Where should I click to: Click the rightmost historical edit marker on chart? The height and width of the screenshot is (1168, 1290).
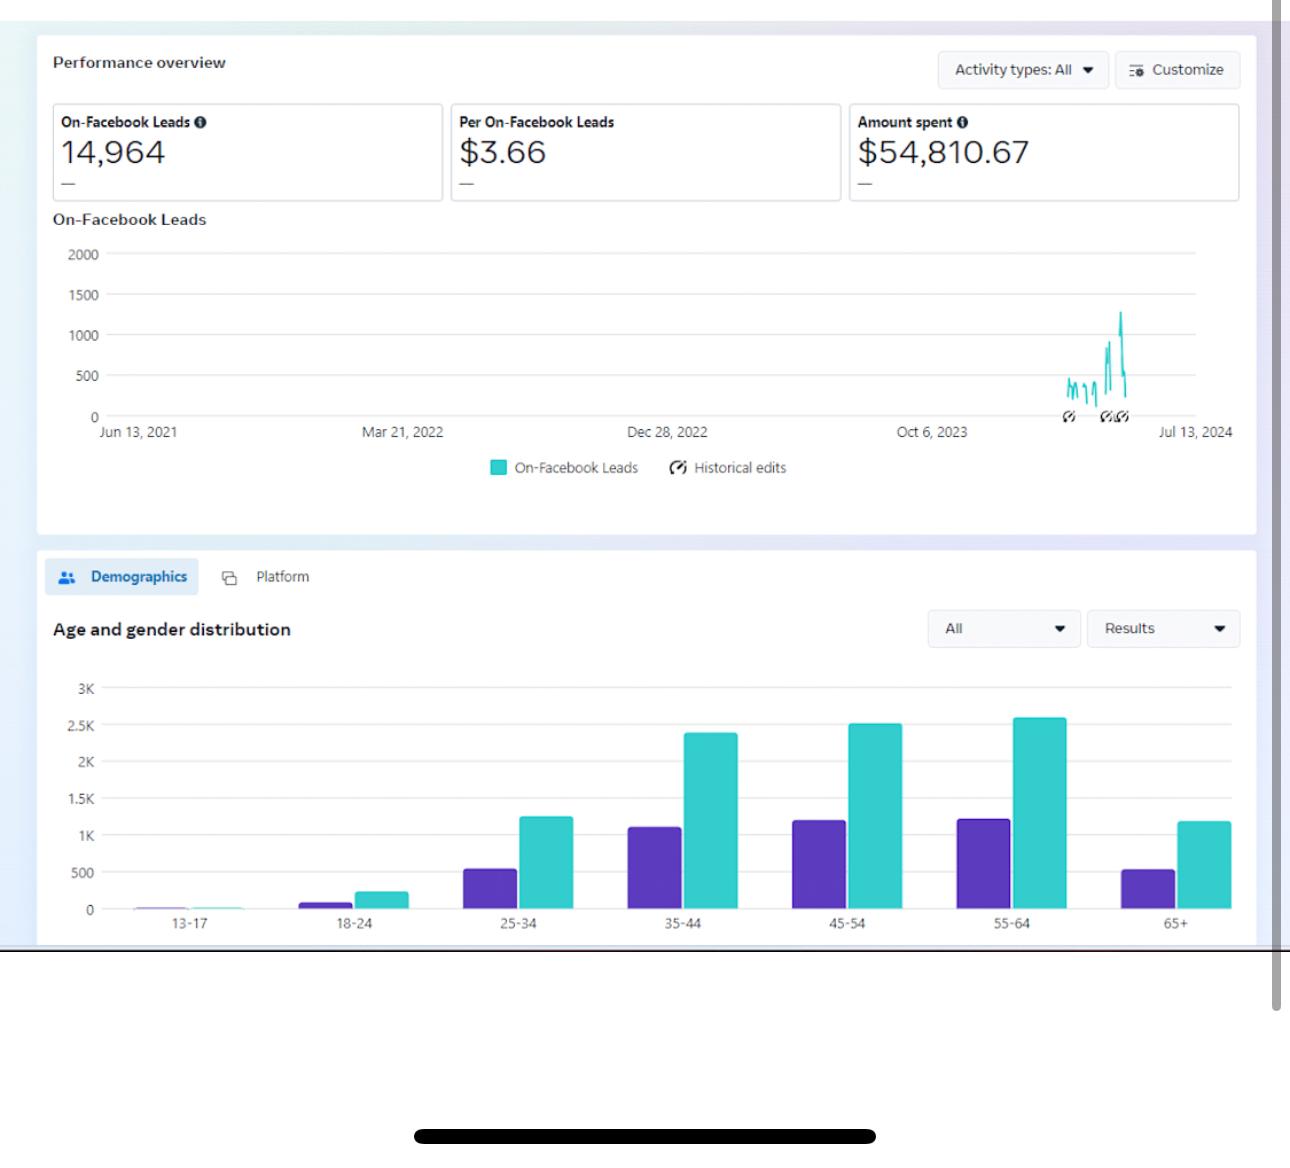coord(1122,417)
